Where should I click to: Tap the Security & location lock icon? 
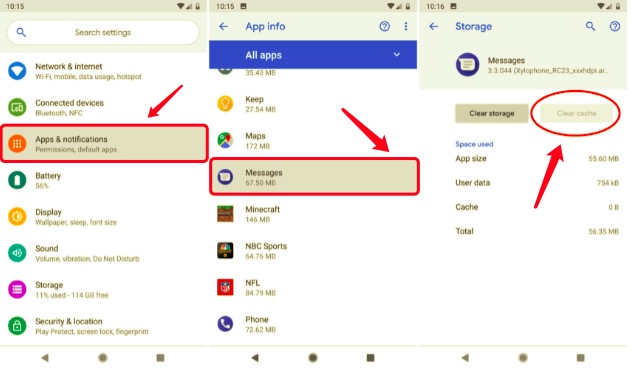pyautogui.click(x=17, y=326)
